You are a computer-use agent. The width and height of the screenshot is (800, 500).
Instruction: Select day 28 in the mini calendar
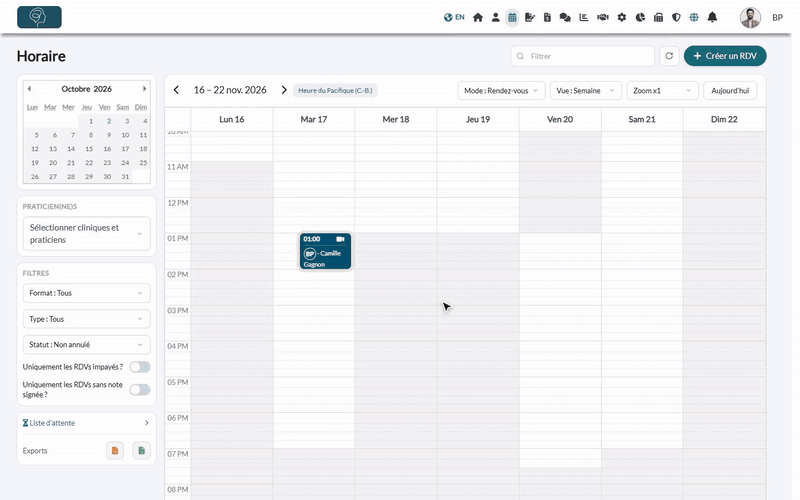[x=71, y=177]
